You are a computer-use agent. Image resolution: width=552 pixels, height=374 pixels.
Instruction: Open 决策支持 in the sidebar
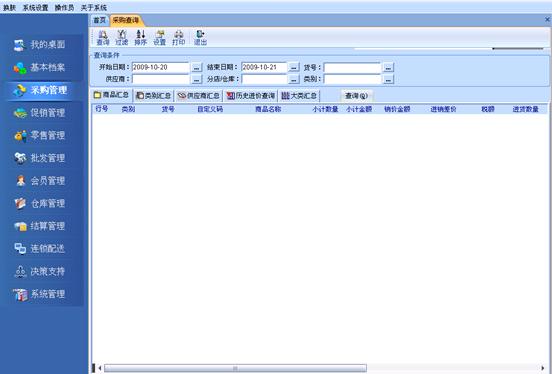[x=39, y=272]
